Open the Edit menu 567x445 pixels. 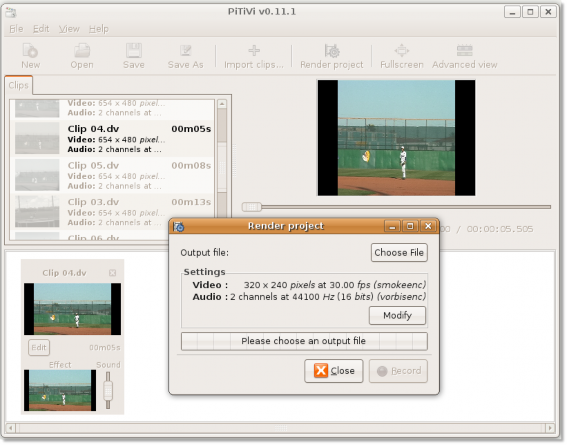pyautogui.click(x=41, y=29)
